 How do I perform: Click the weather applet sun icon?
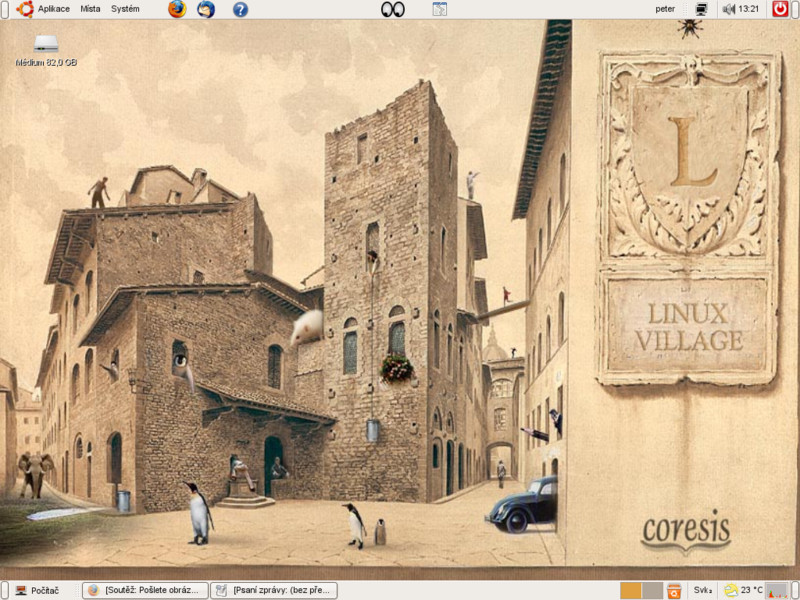coord(731,591)
